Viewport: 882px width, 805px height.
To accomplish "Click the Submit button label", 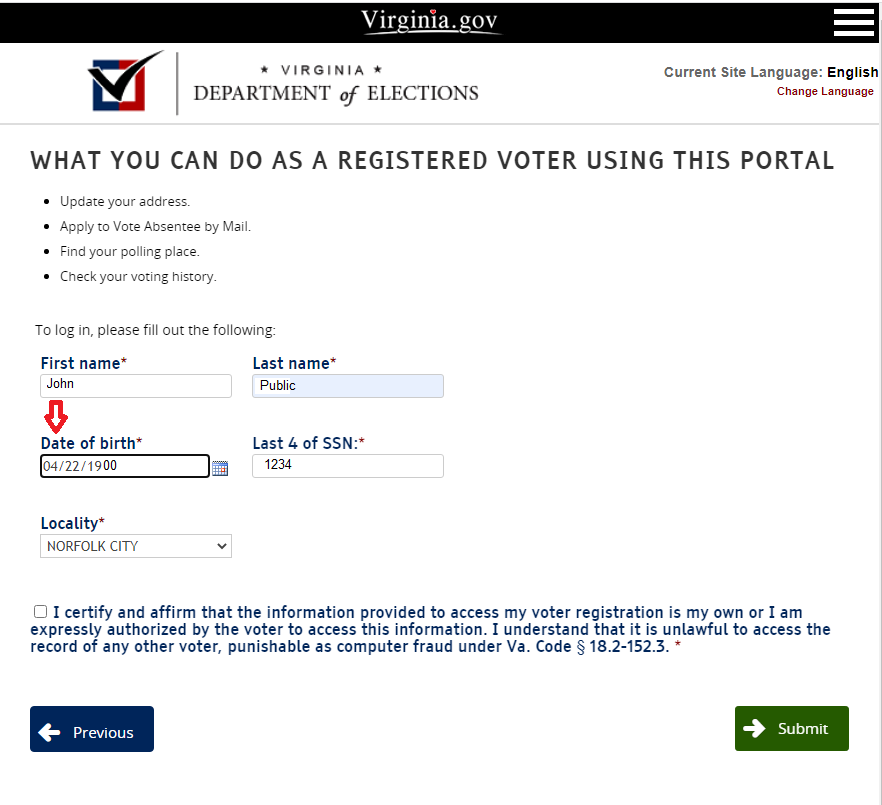I will tap(803, 729).
